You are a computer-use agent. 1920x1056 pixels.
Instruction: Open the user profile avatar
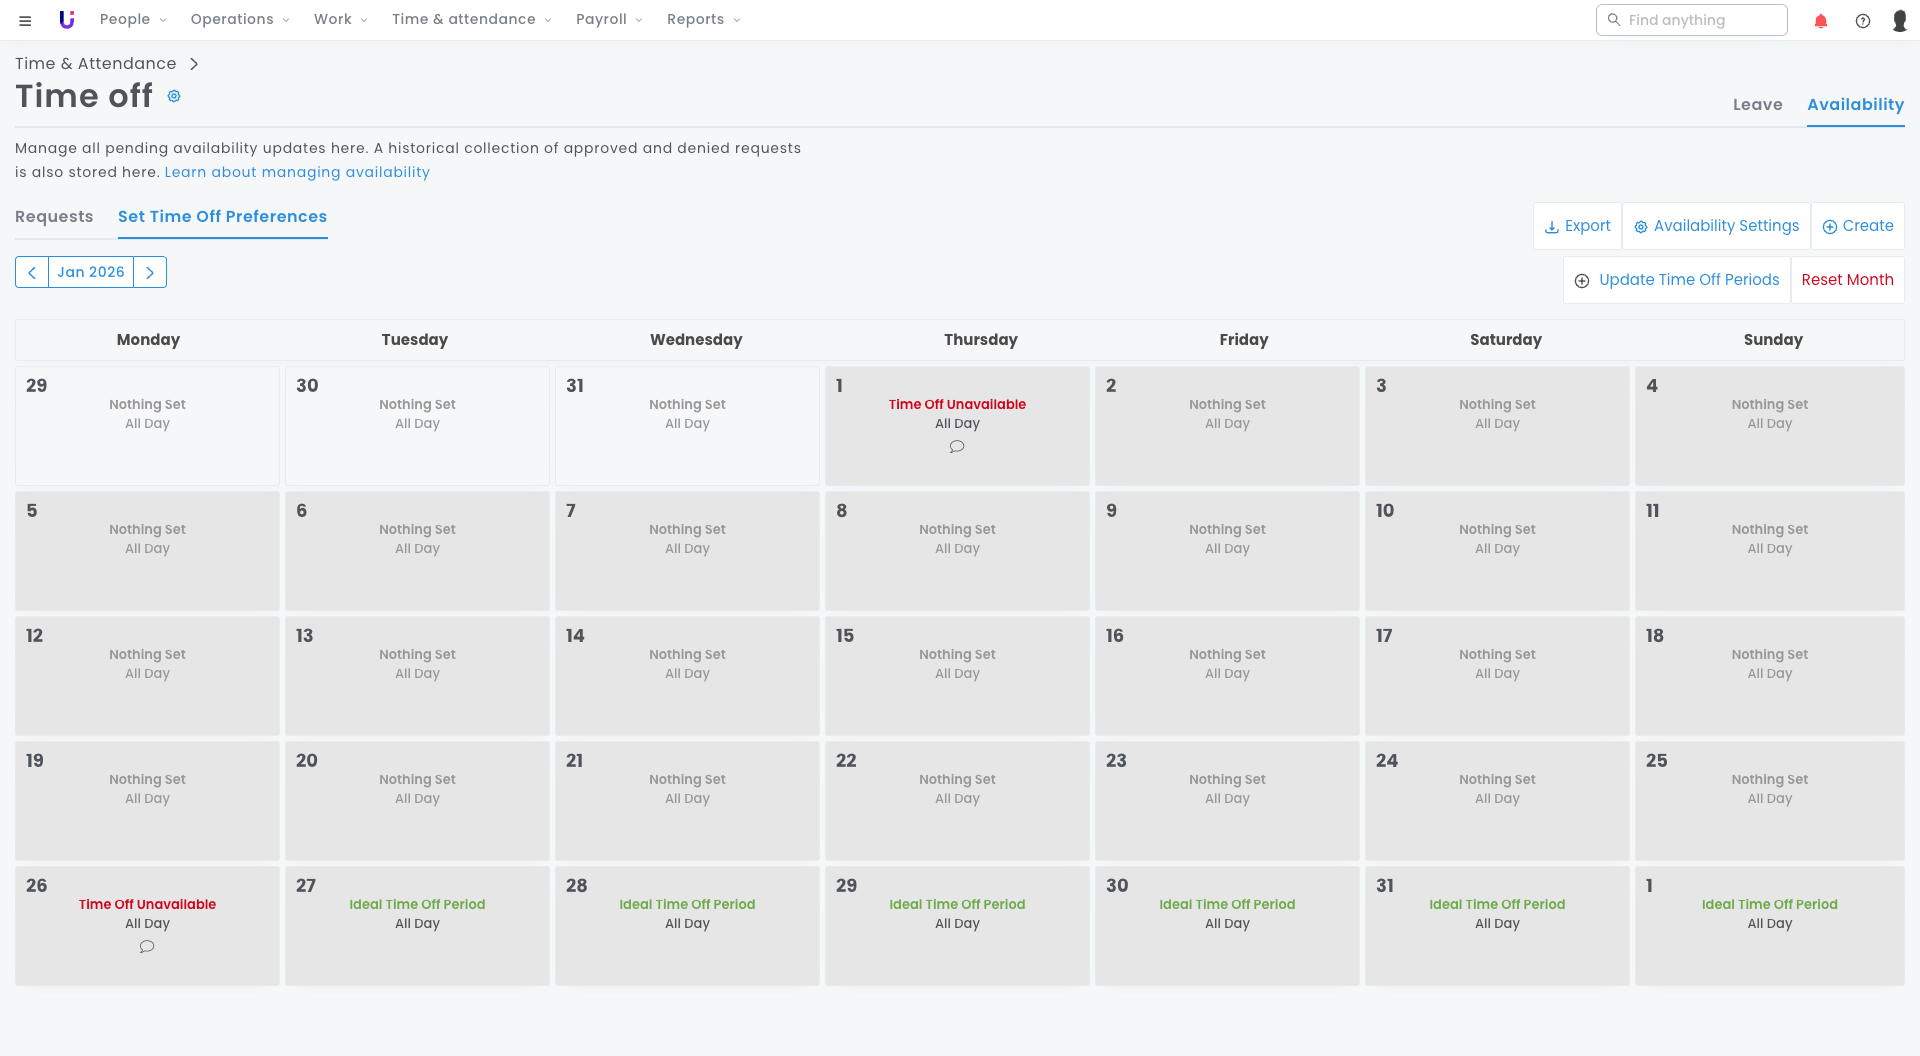1899,21
